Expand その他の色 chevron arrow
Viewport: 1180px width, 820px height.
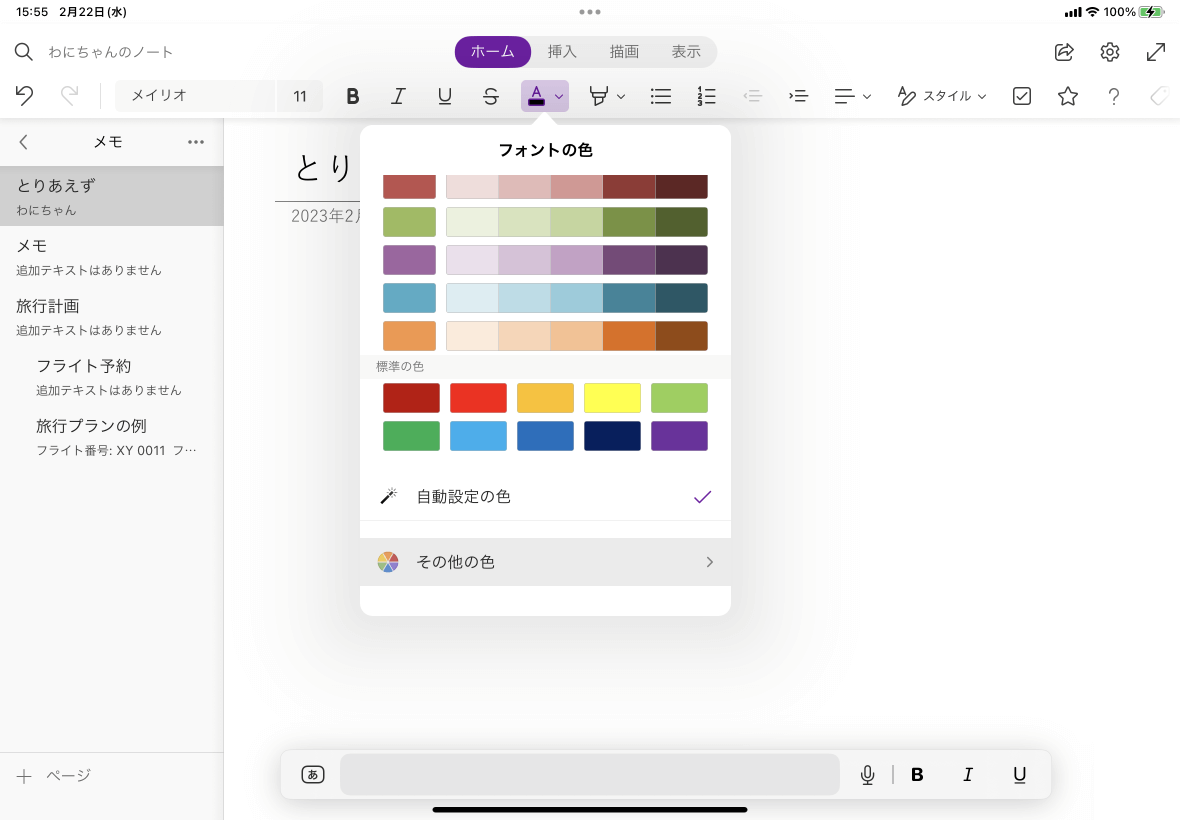click(709, 562)
